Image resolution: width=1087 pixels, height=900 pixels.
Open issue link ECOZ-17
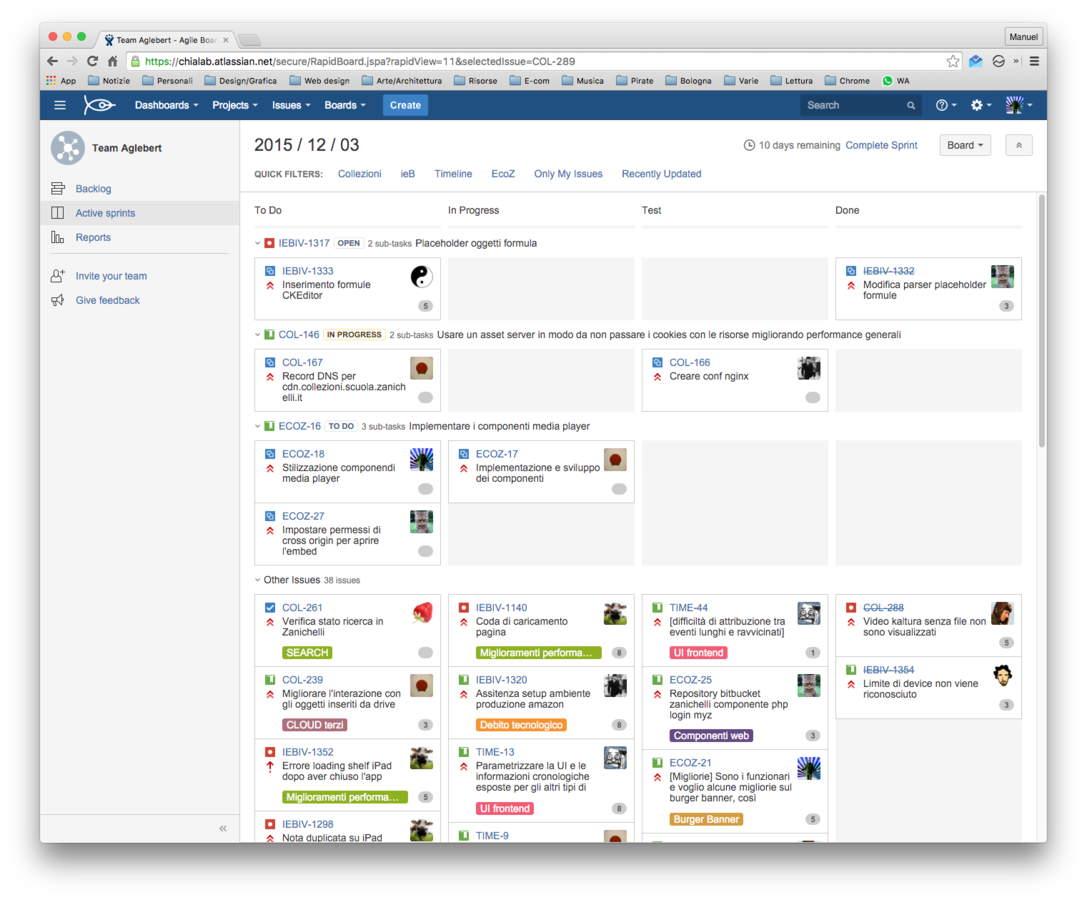click(496, 454)
